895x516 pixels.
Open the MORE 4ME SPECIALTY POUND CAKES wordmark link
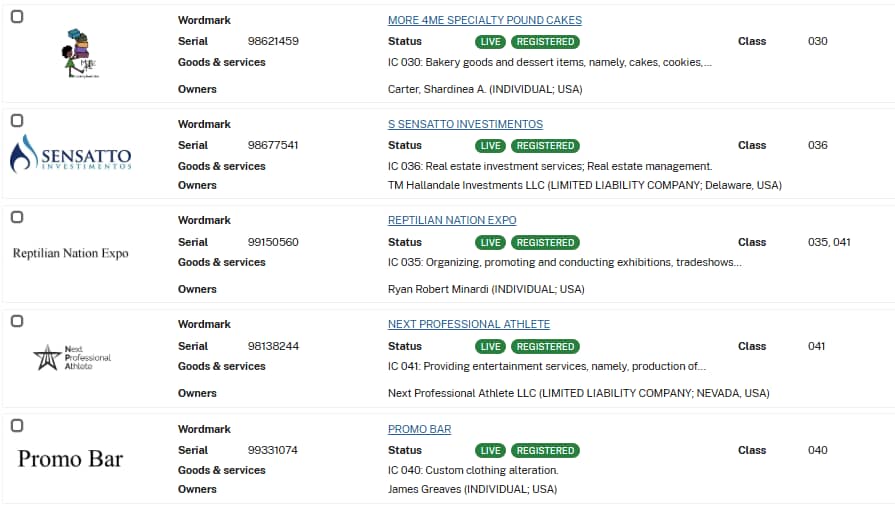pos(484,20)
